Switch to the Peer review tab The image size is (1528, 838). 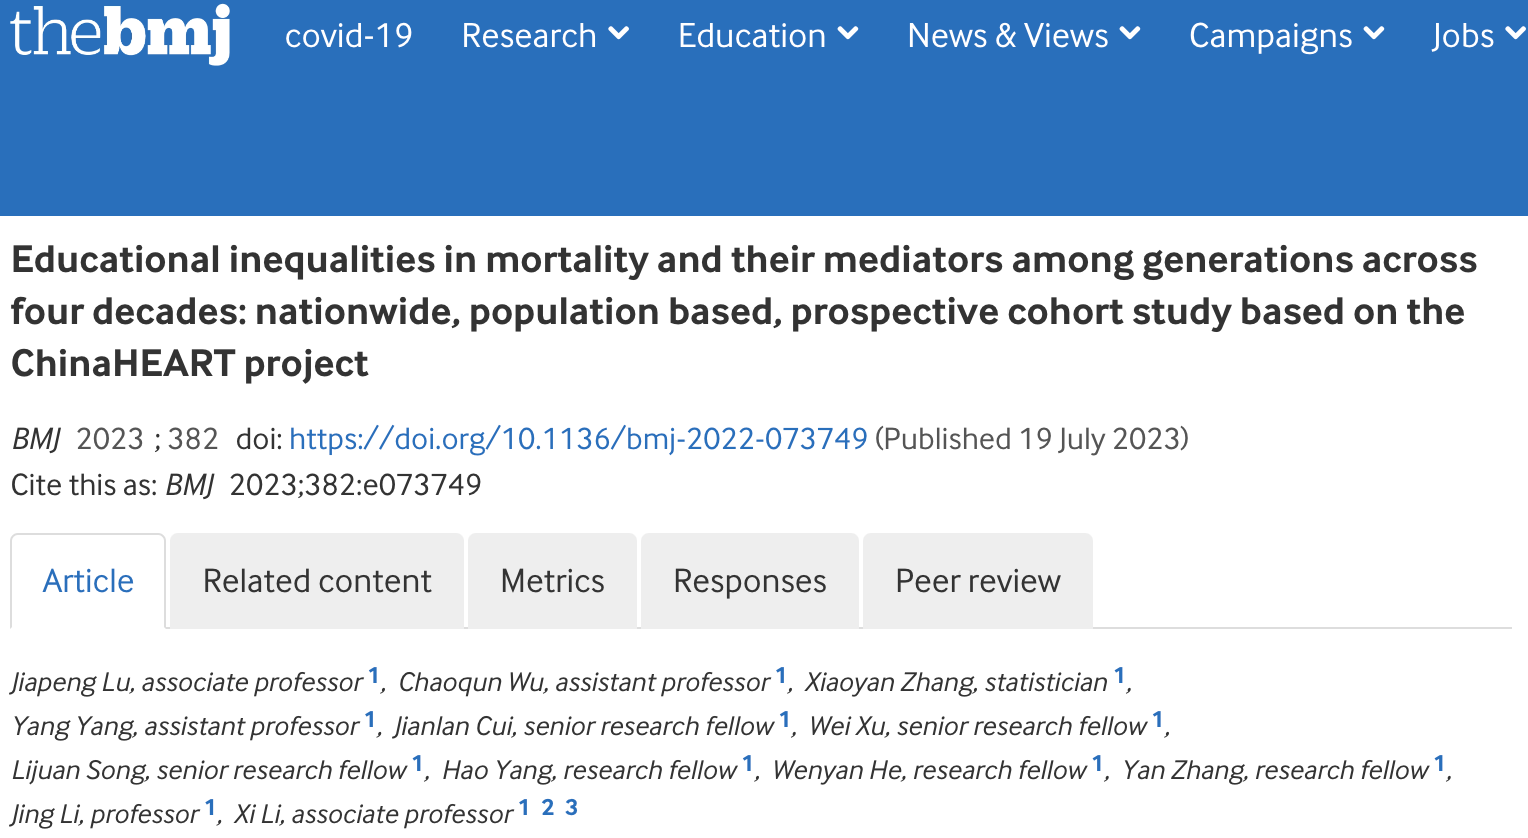(x=977, y=581)
